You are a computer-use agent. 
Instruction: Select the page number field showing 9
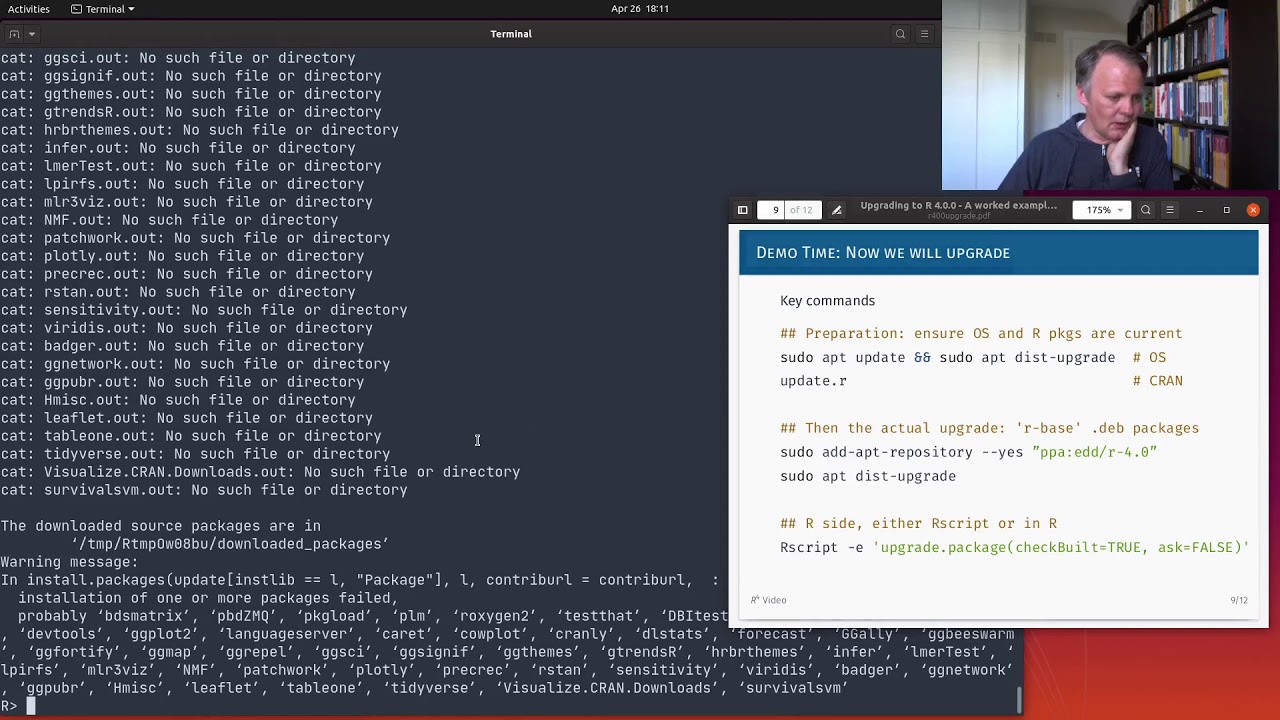[x=775, y=210]
